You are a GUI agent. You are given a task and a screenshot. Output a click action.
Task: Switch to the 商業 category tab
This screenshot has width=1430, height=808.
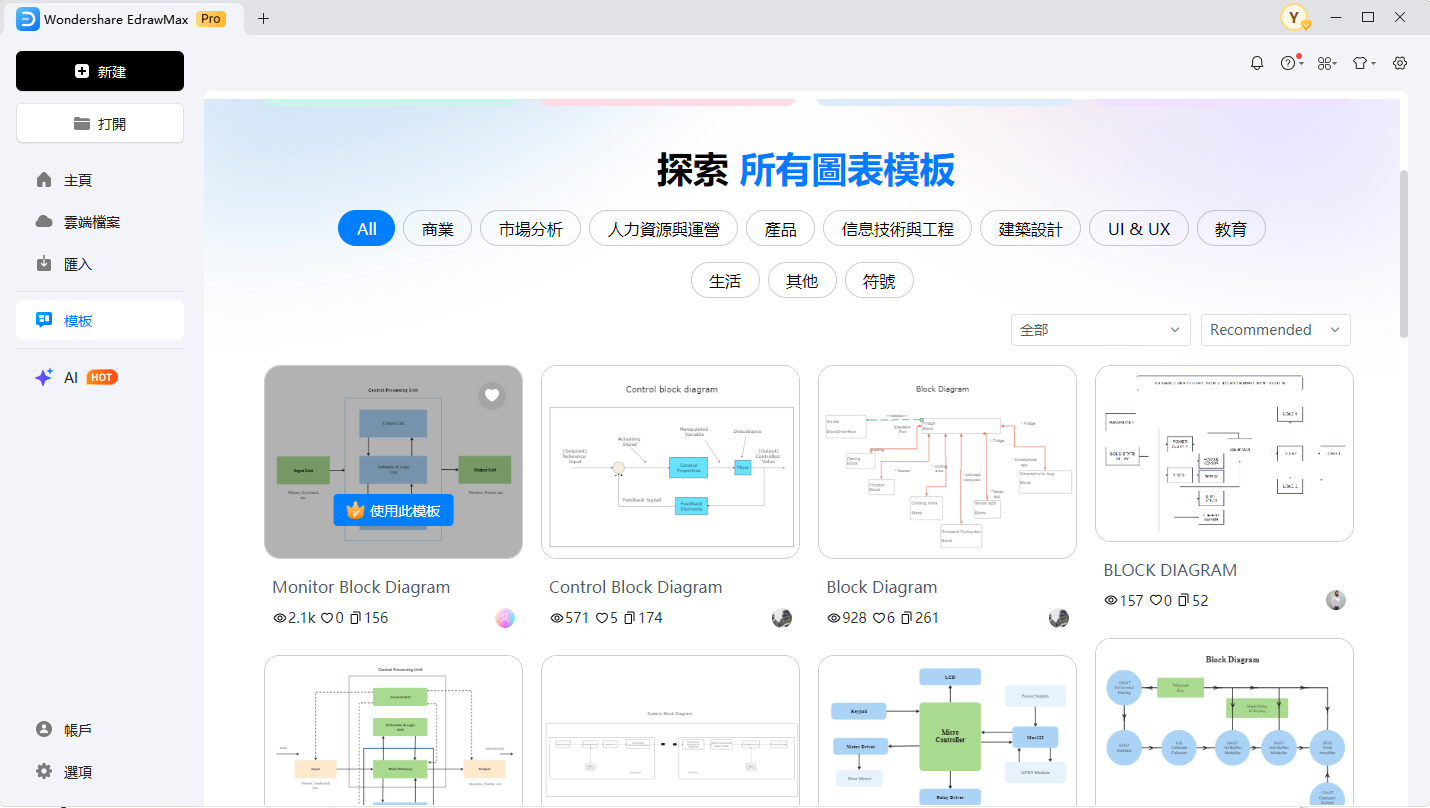point(437,228)
